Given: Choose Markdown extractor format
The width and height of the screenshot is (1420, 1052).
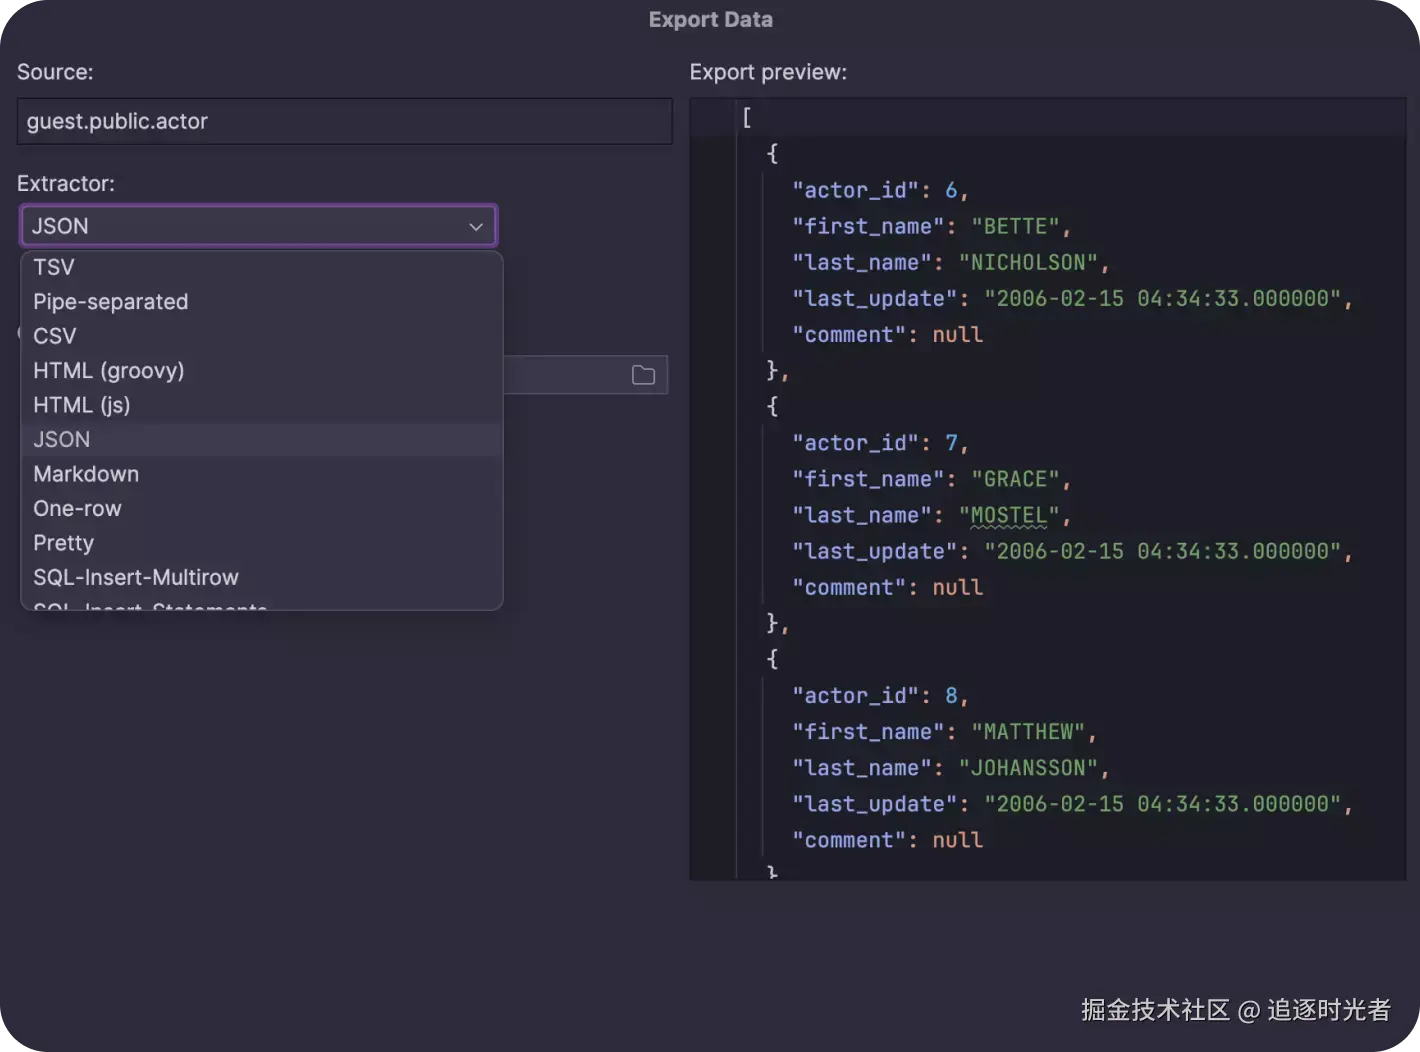Looking at the screenshot, I should pyautogui.click(x=86, y=474).
